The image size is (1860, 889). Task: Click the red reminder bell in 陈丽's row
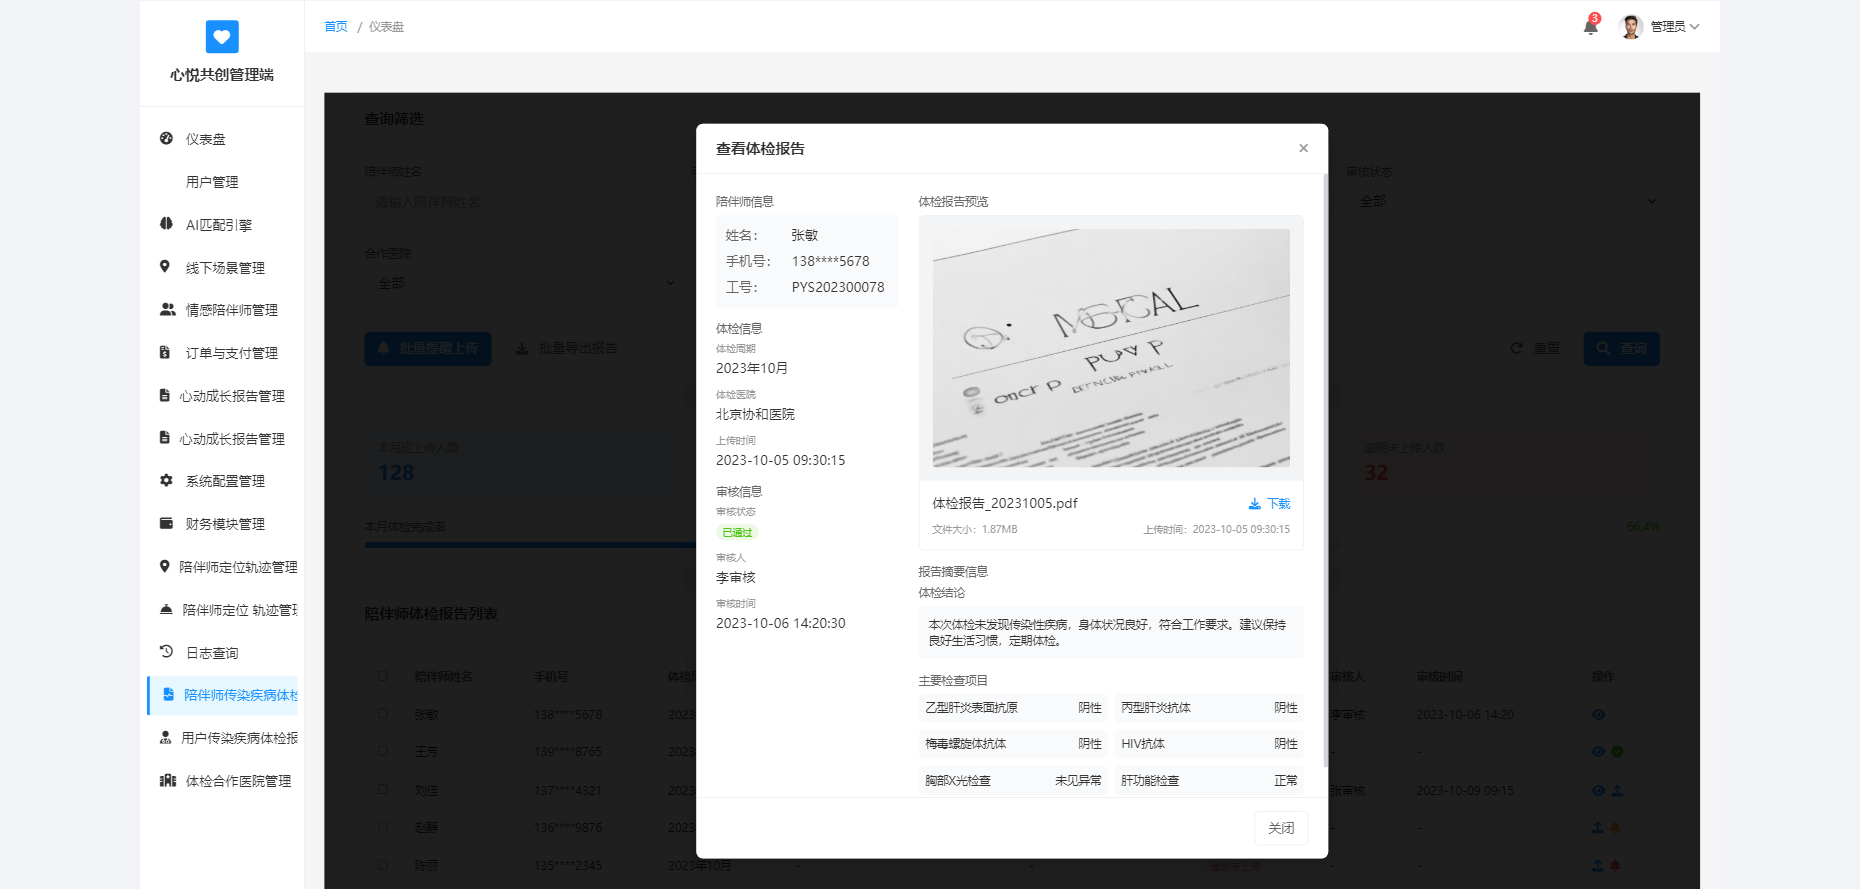click(x=1615, y=865)
